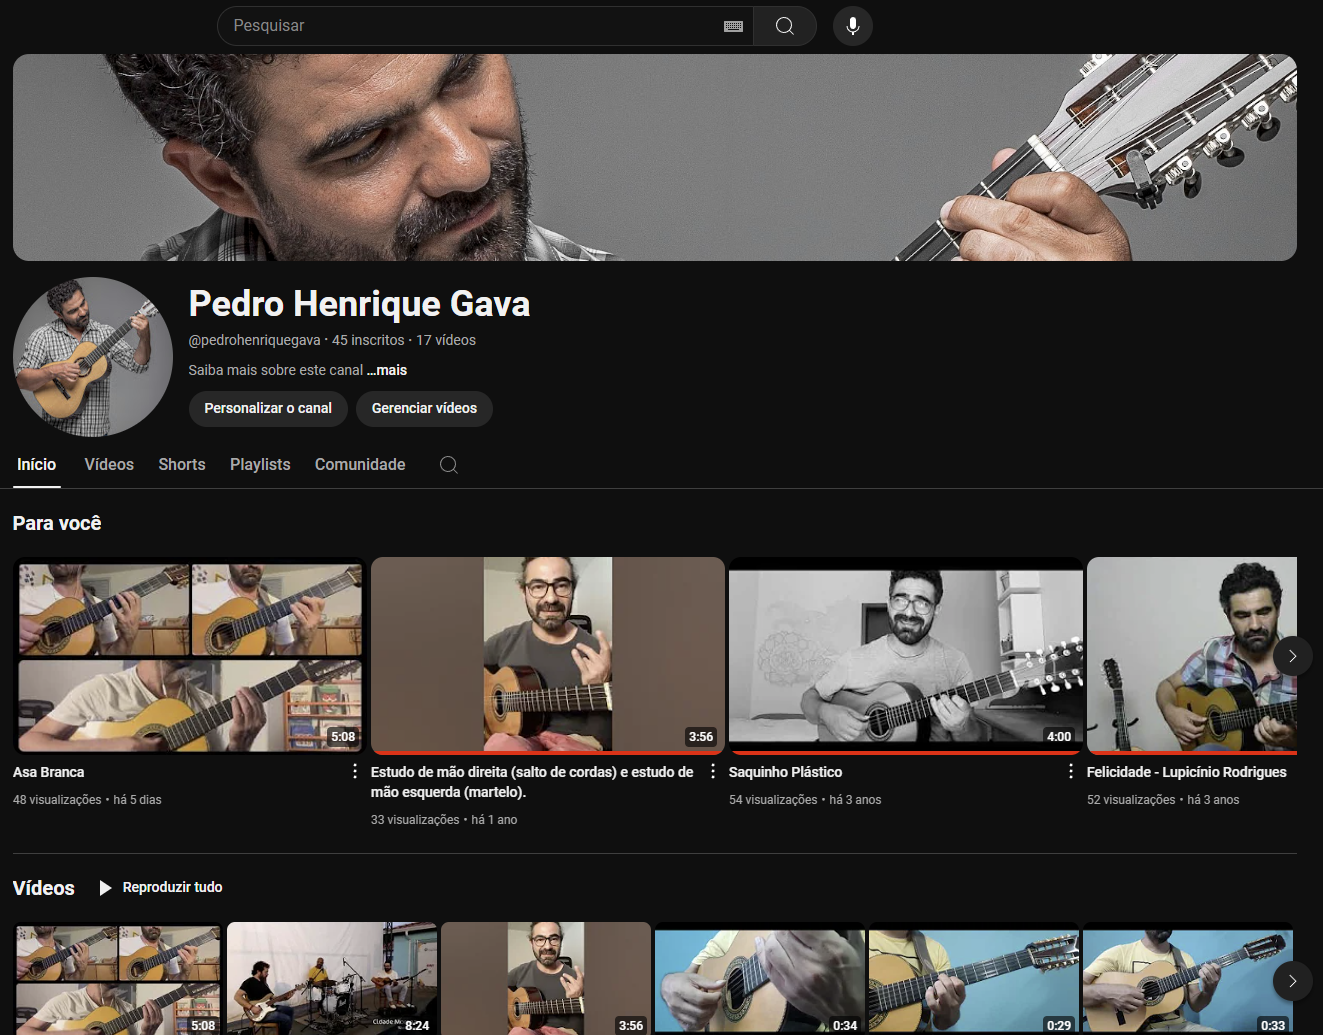This screenshot has height=1035, width=1323.
Task: Expand the channel description with ...mais
Action: click(x=387, y=370)
